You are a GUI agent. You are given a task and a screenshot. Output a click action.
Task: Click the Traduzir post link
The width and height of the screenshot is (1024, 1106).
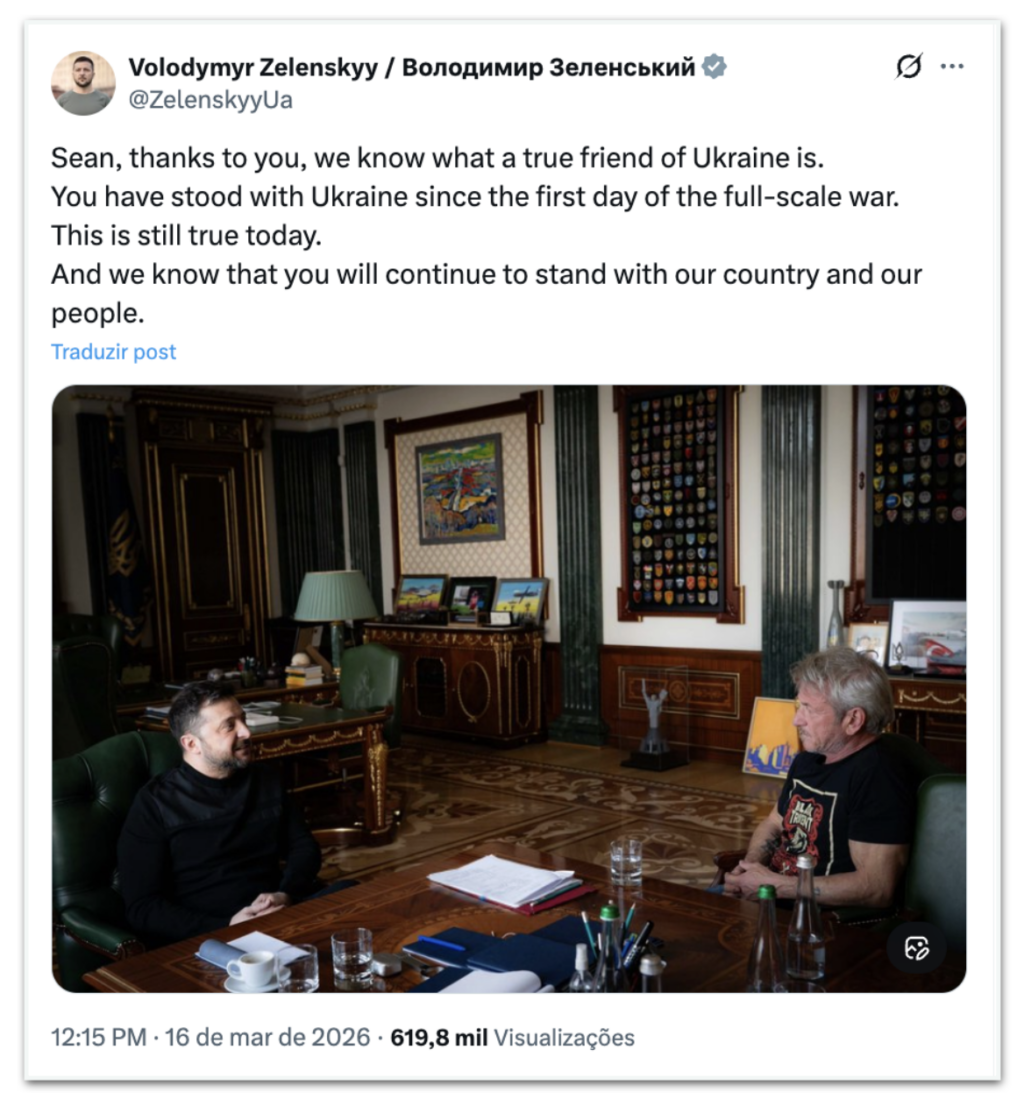pyautogui.click(x=113, y=352)
